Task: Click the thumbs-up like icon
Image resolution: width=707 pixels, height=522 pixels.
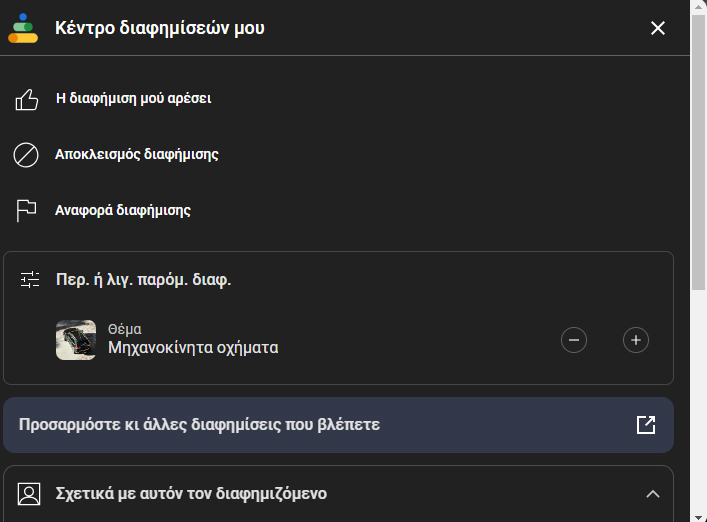Action: pos(27,99)
